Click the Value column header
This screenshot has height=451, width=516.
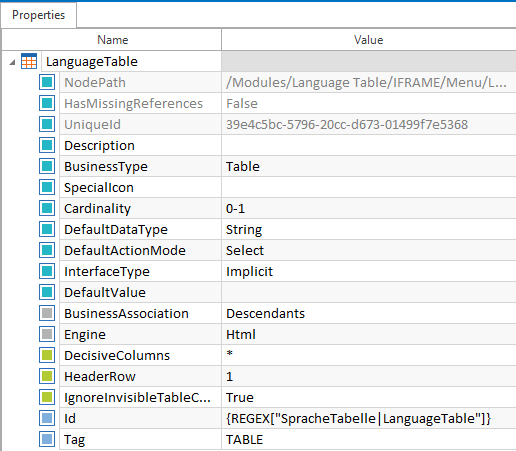[369, 40]
